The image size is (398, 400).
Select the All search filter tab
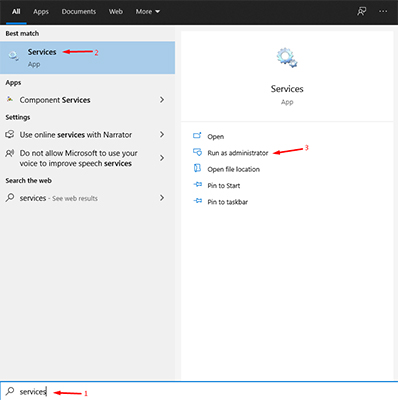[16, 12]
